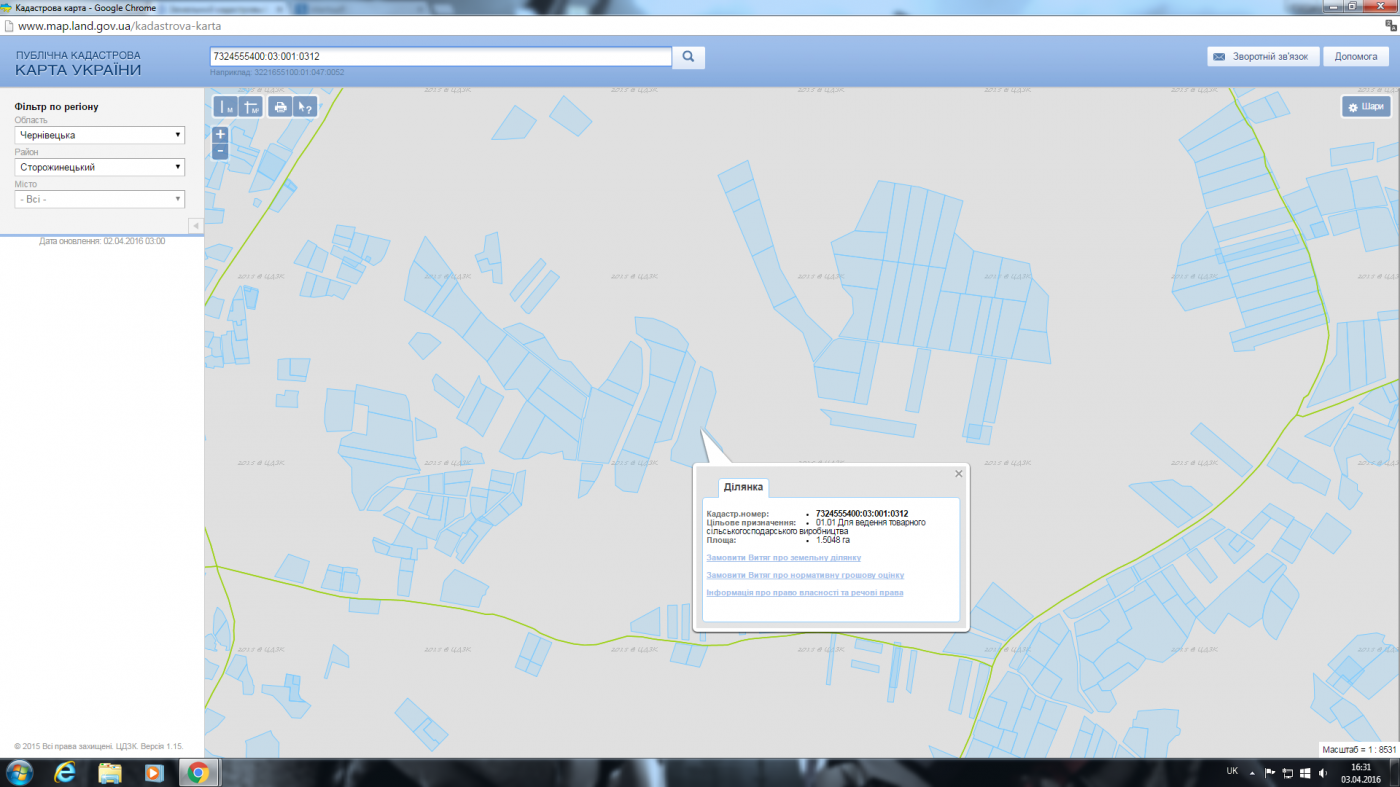Select the Ділянка tab in popup

click(x=743, y=487)
